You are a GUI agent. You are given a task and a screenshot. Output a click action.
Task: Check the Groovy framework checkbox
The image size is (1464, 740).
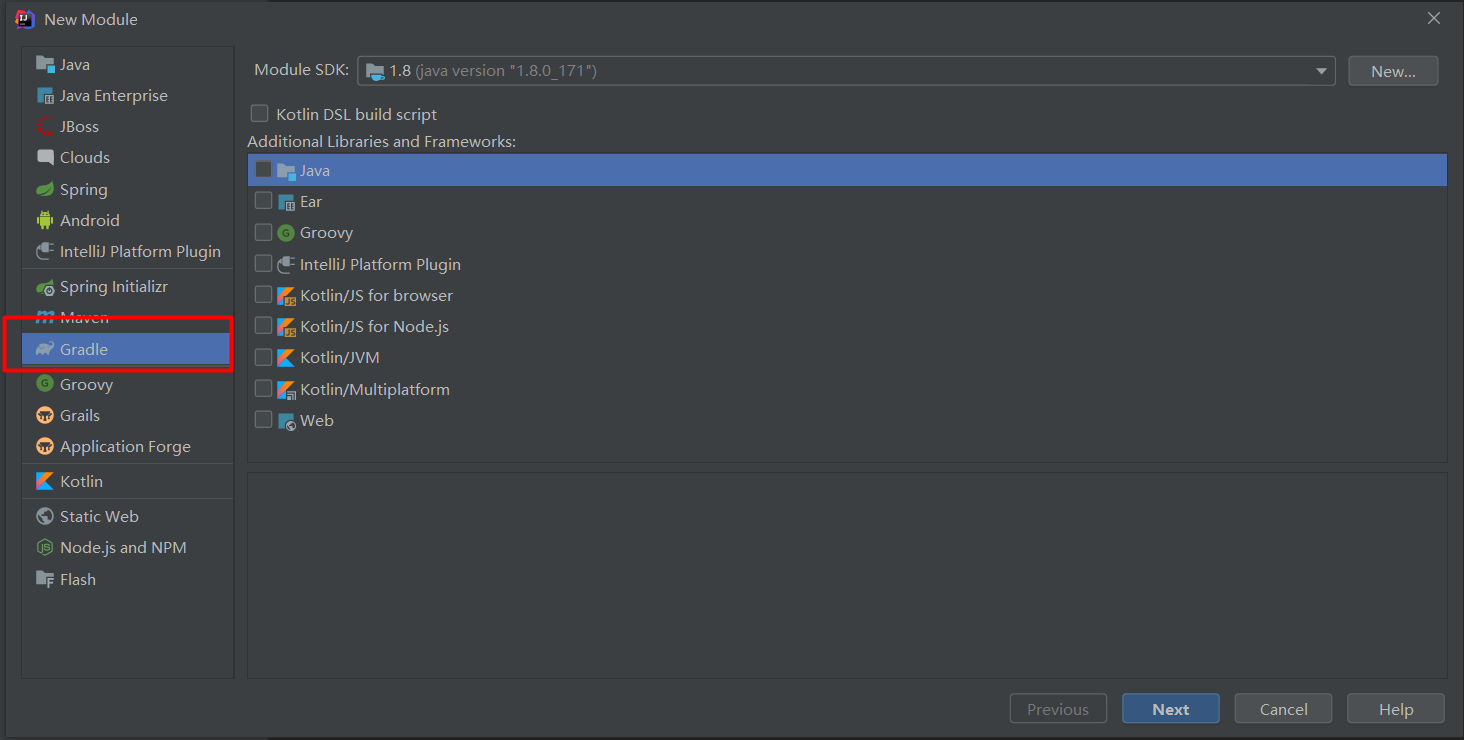264,232
